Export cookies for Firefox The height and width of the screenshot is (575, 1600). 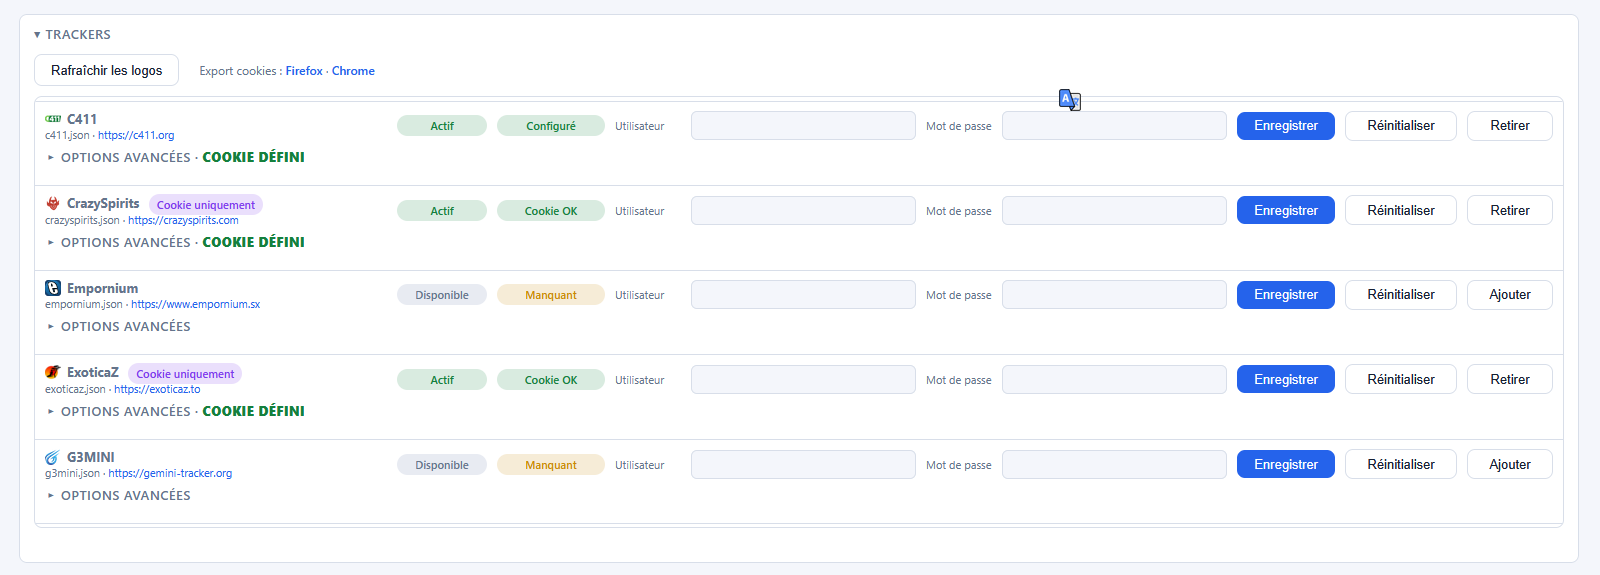(304, 71)
